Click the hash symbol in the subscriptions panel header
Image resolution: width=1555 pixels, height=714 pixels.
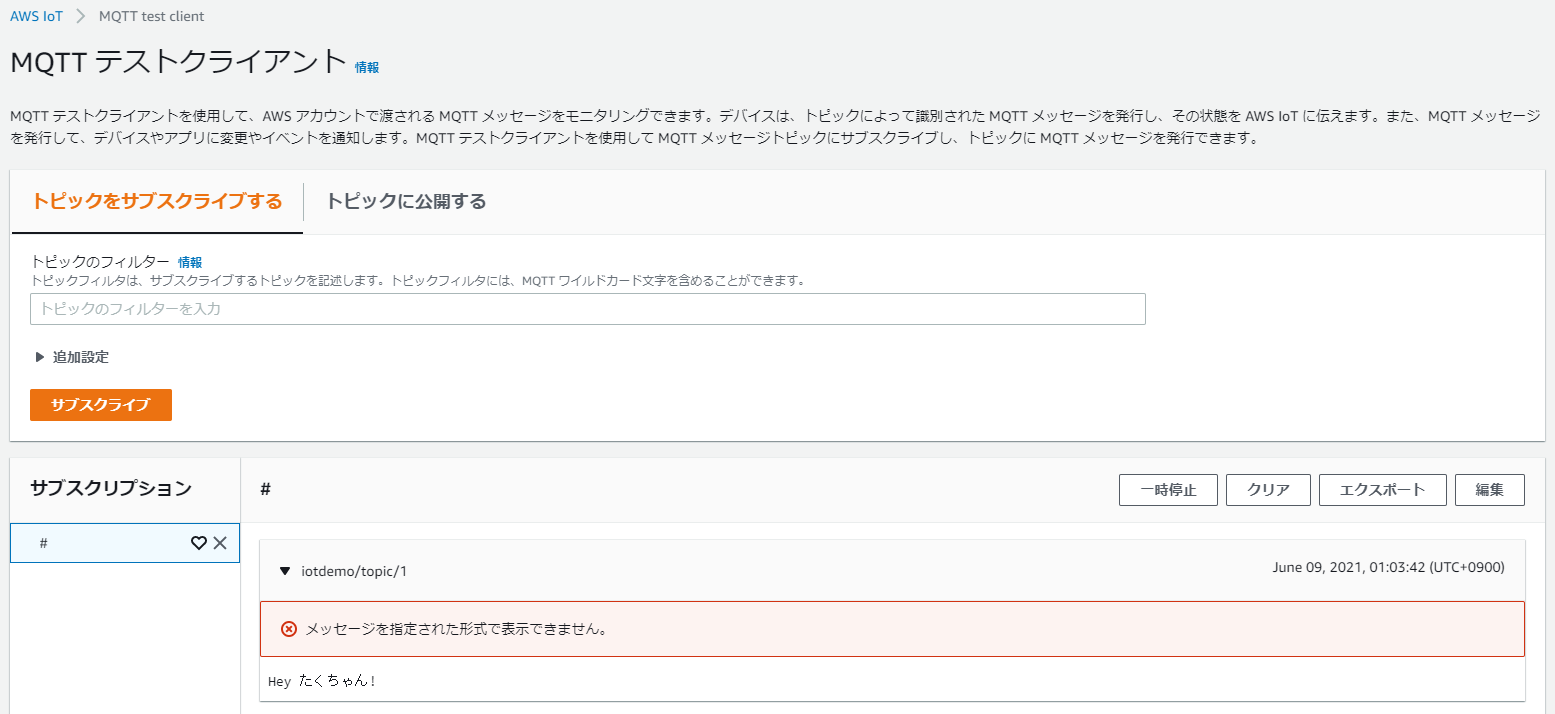click(x=264, y=489)
